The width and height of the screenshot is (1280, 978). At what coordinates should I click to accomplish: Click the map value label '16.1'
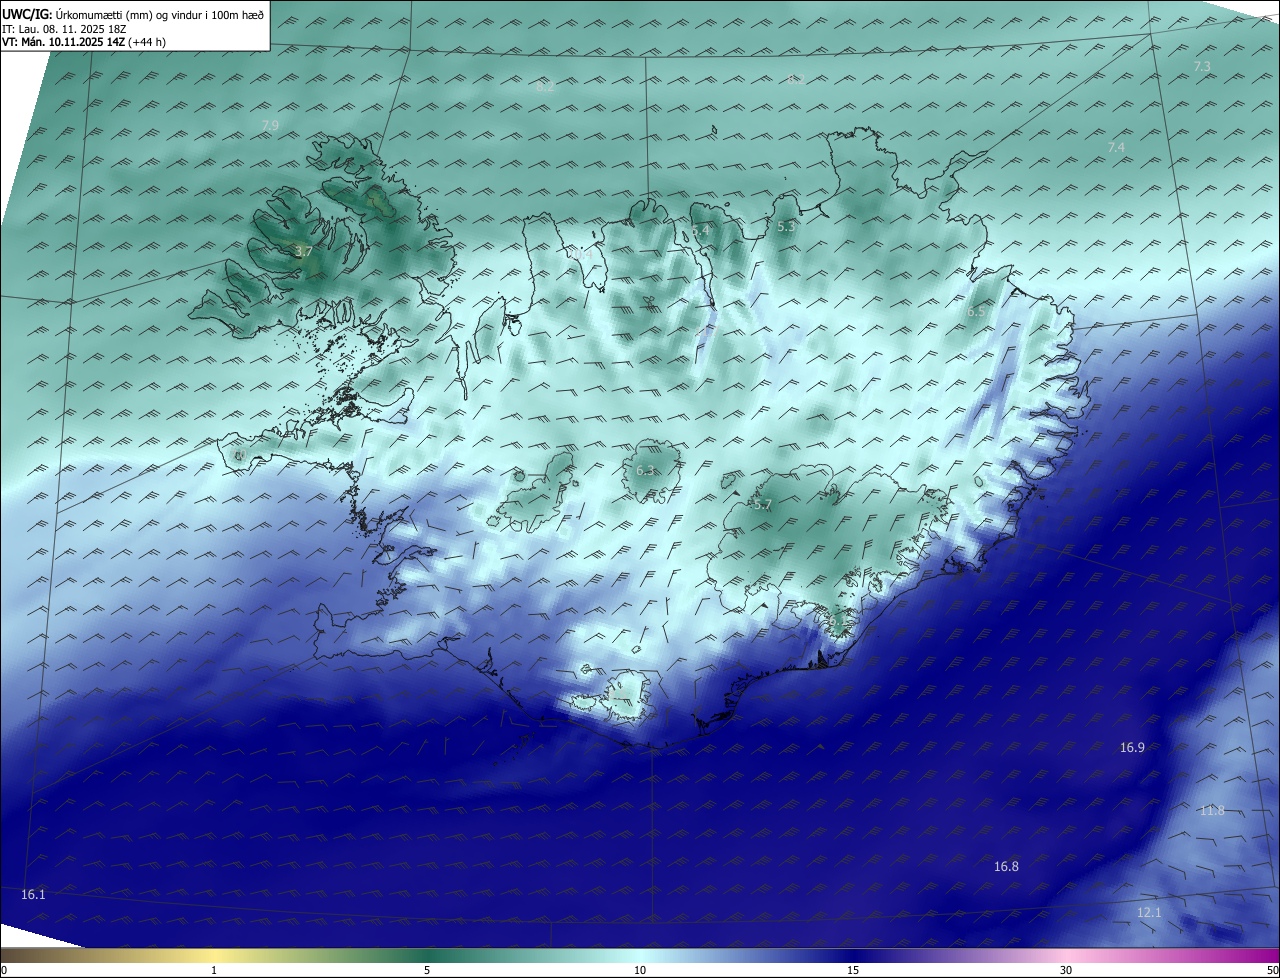(x=33, y=894)
